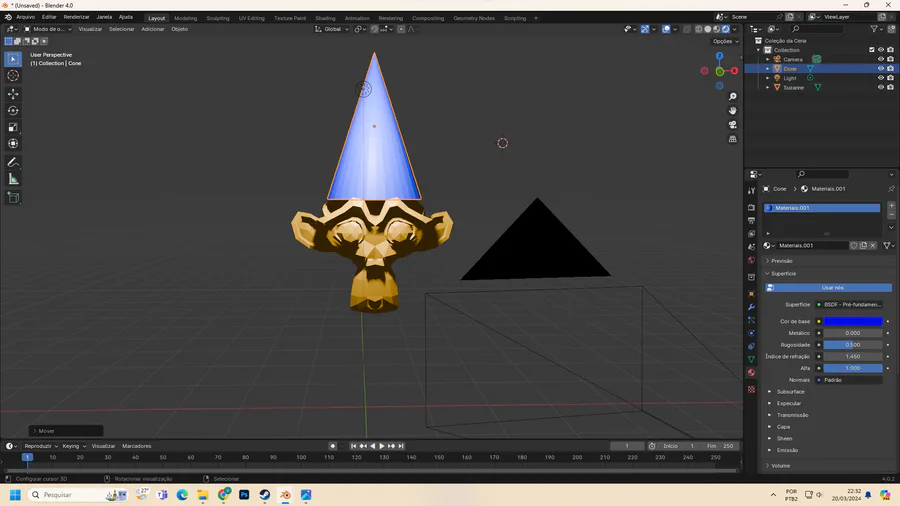
Task: Click the viewport zoom magnifier icon
Action: (732, 96)
